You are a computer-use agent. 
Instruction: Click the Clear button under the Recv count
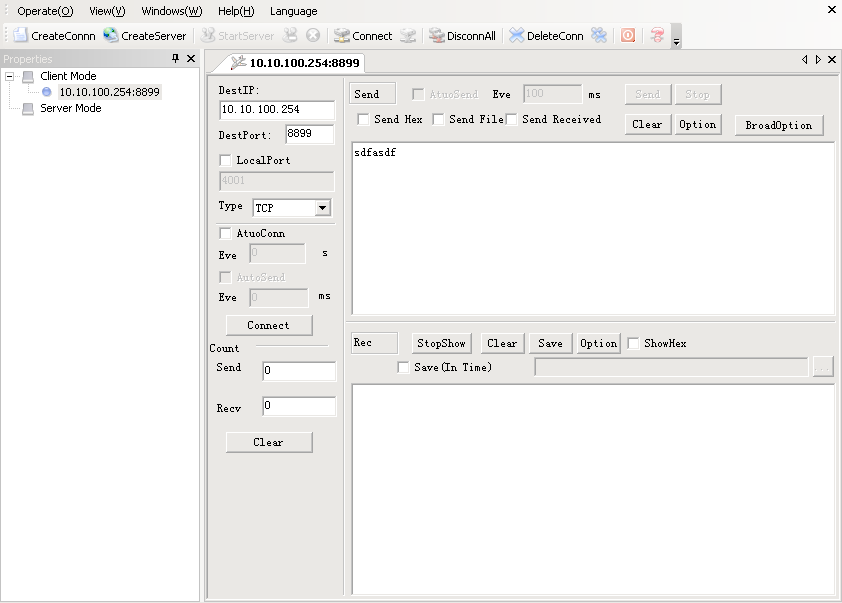[x=269, y=442]
